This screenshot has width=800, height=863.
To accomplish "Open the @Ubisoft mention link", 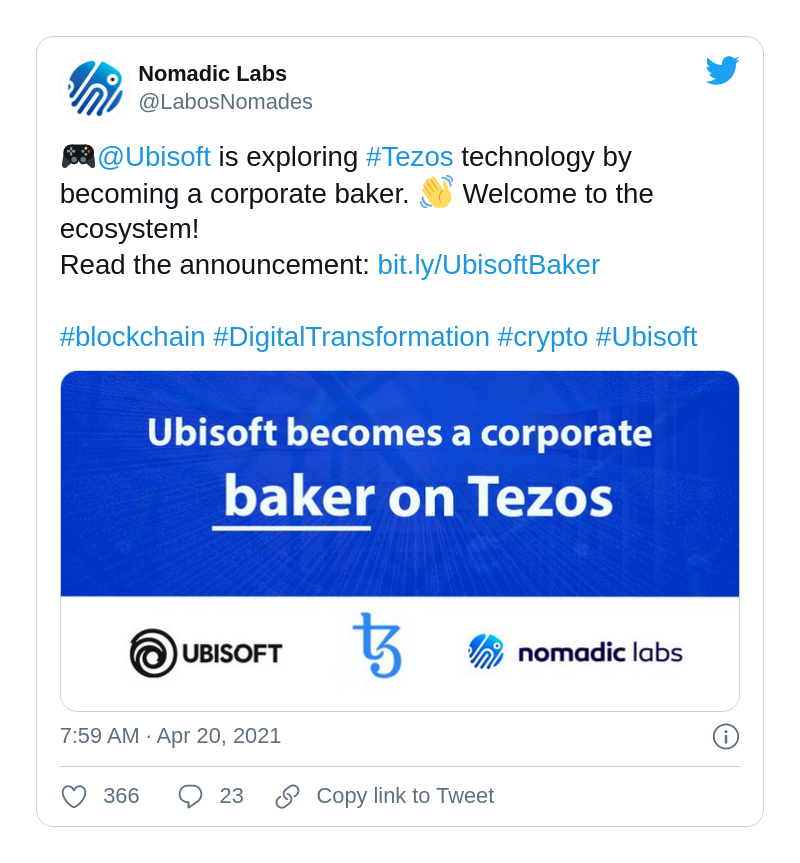I will point(159,157).
